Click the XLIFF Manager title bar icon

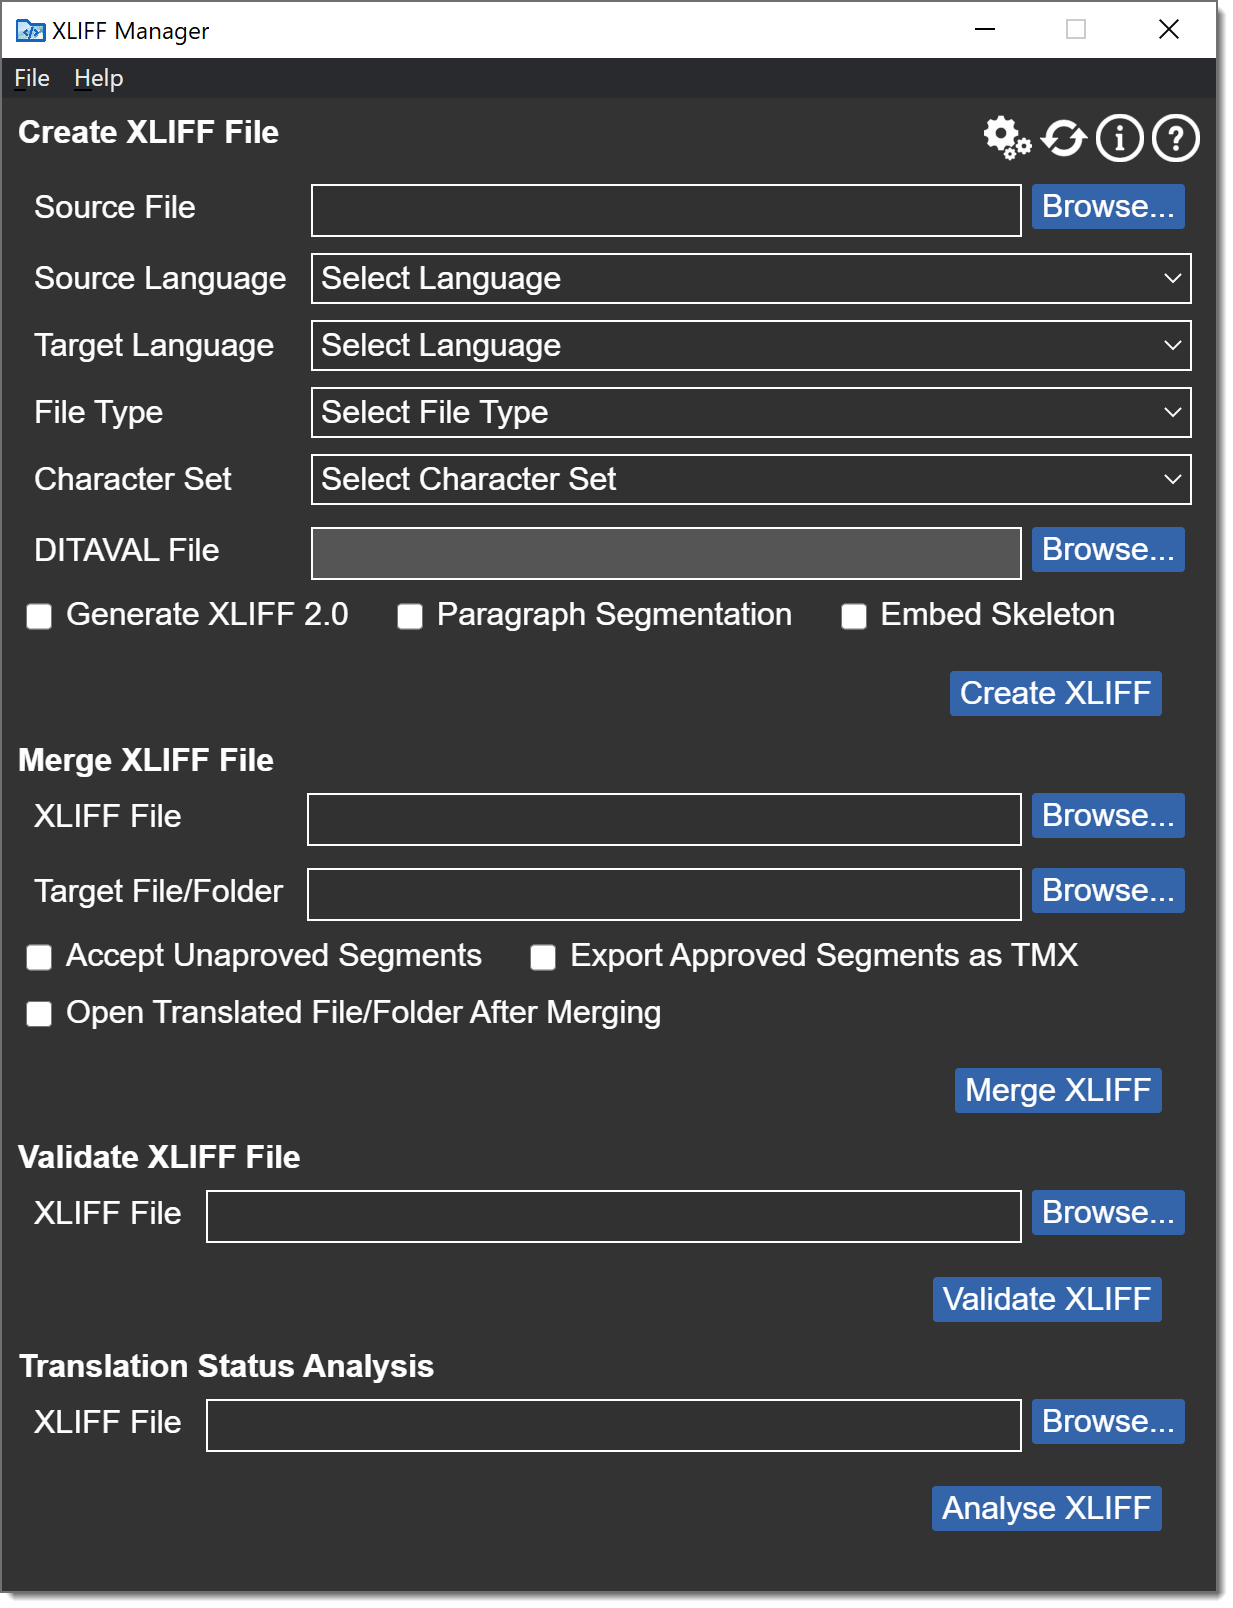[30, 31]
